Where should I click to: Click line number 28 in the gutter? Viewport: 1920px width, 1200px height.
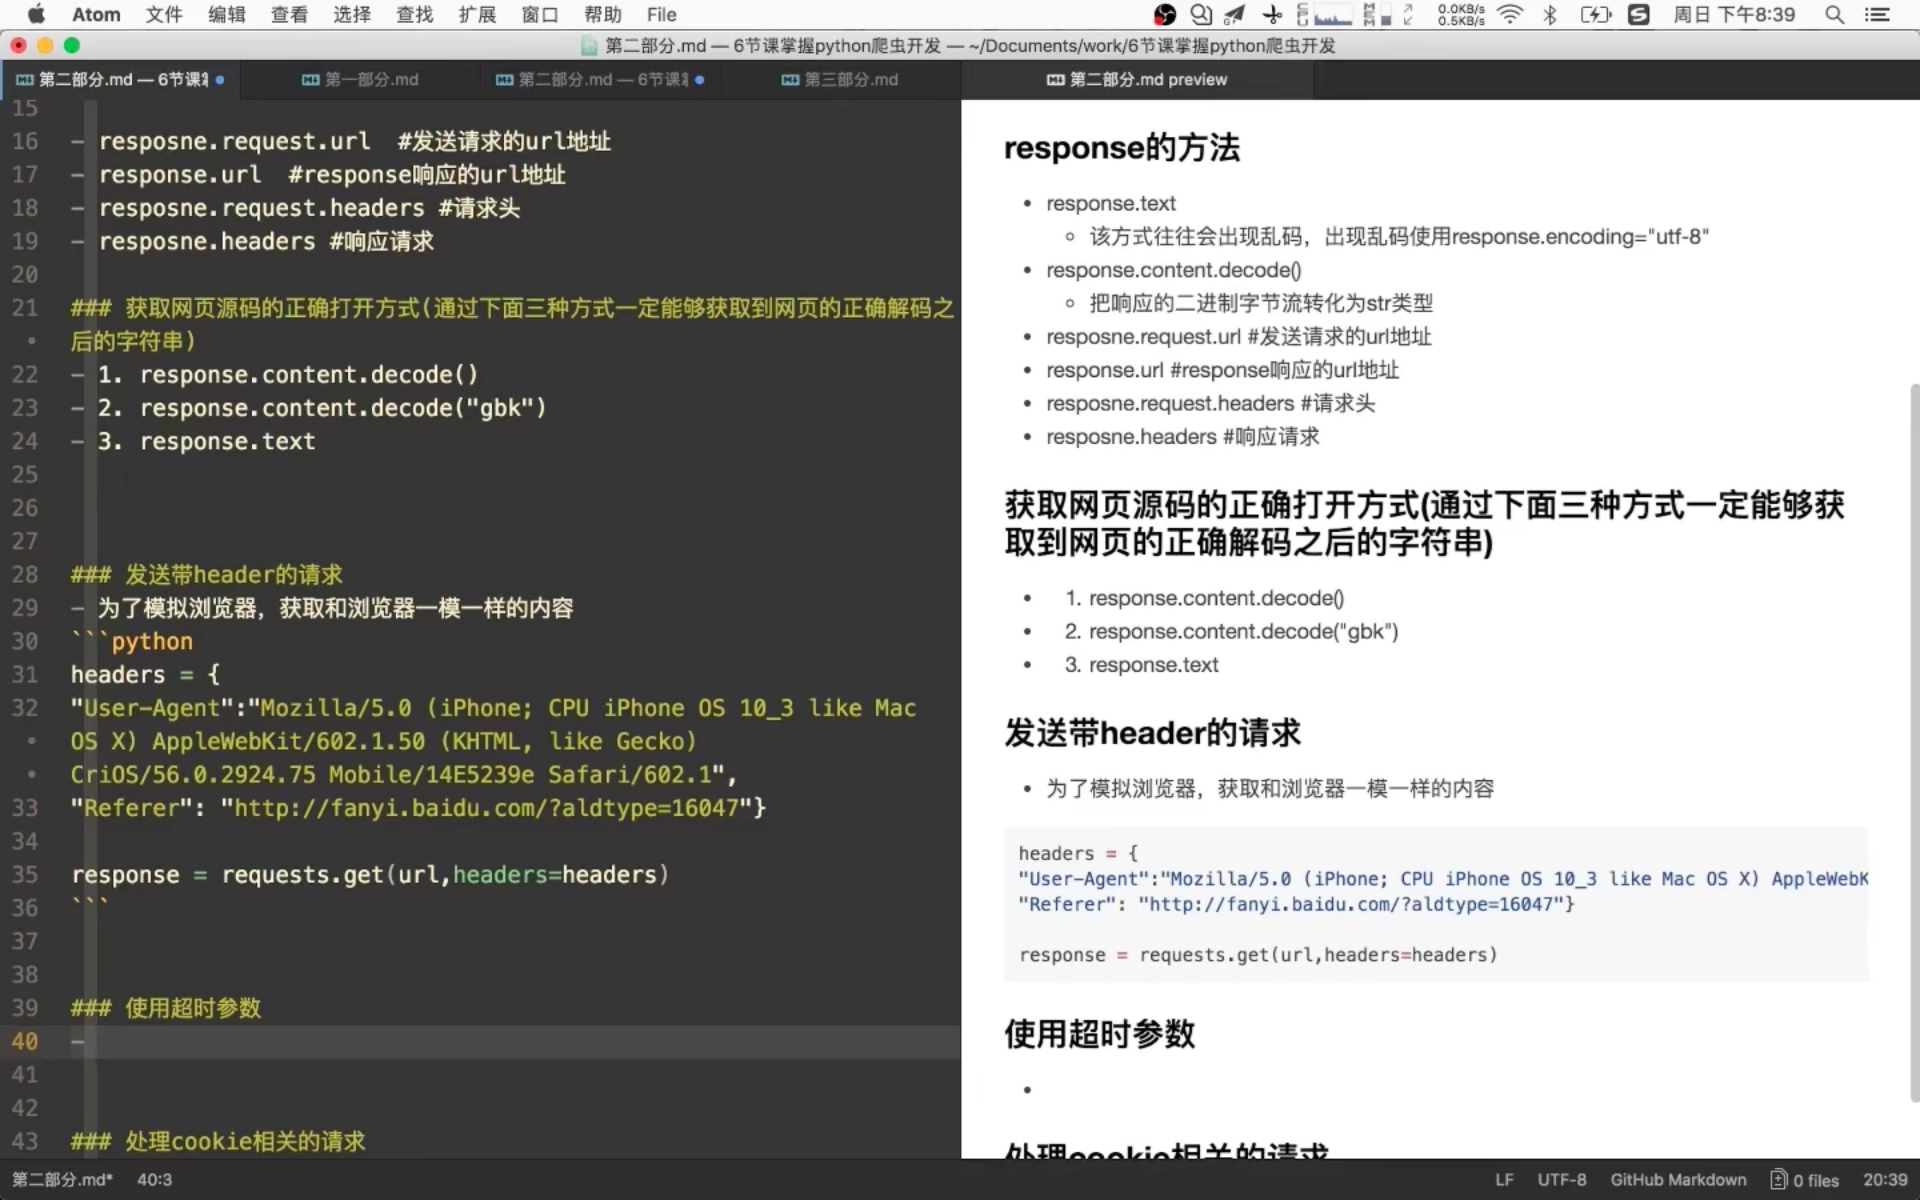tap(25, 575)
